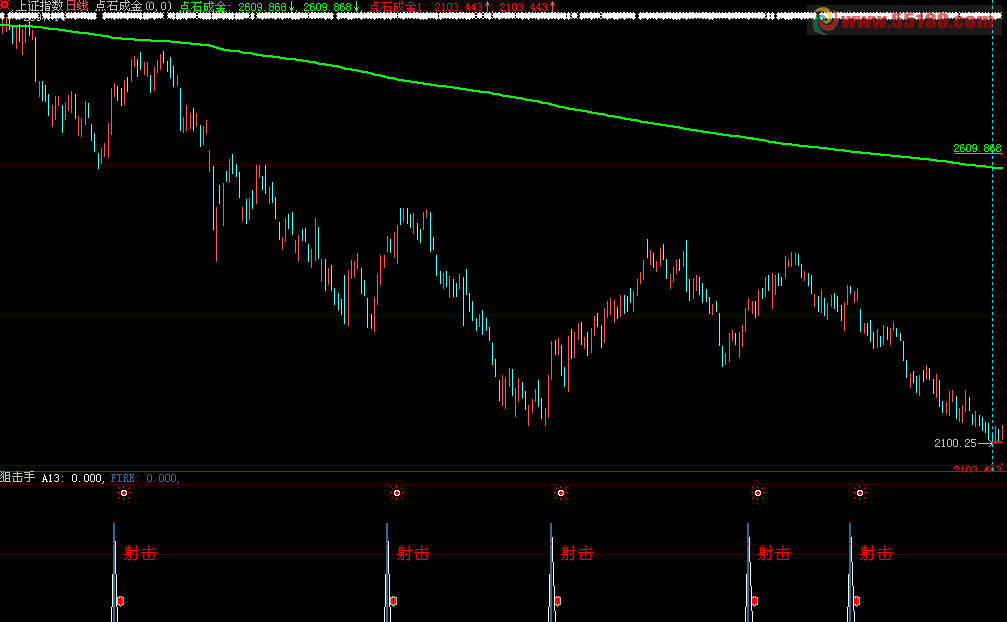The width and height of the screenshot is (1007, 622).
Task: Click the fourth sun signal icon from left
Action: point(758,493)
